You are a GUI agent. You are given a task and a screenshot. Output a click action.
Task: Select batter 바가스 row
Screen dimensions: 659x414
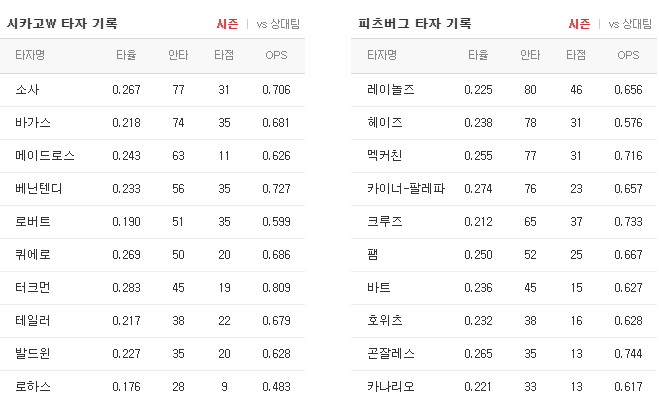(152, 123)
